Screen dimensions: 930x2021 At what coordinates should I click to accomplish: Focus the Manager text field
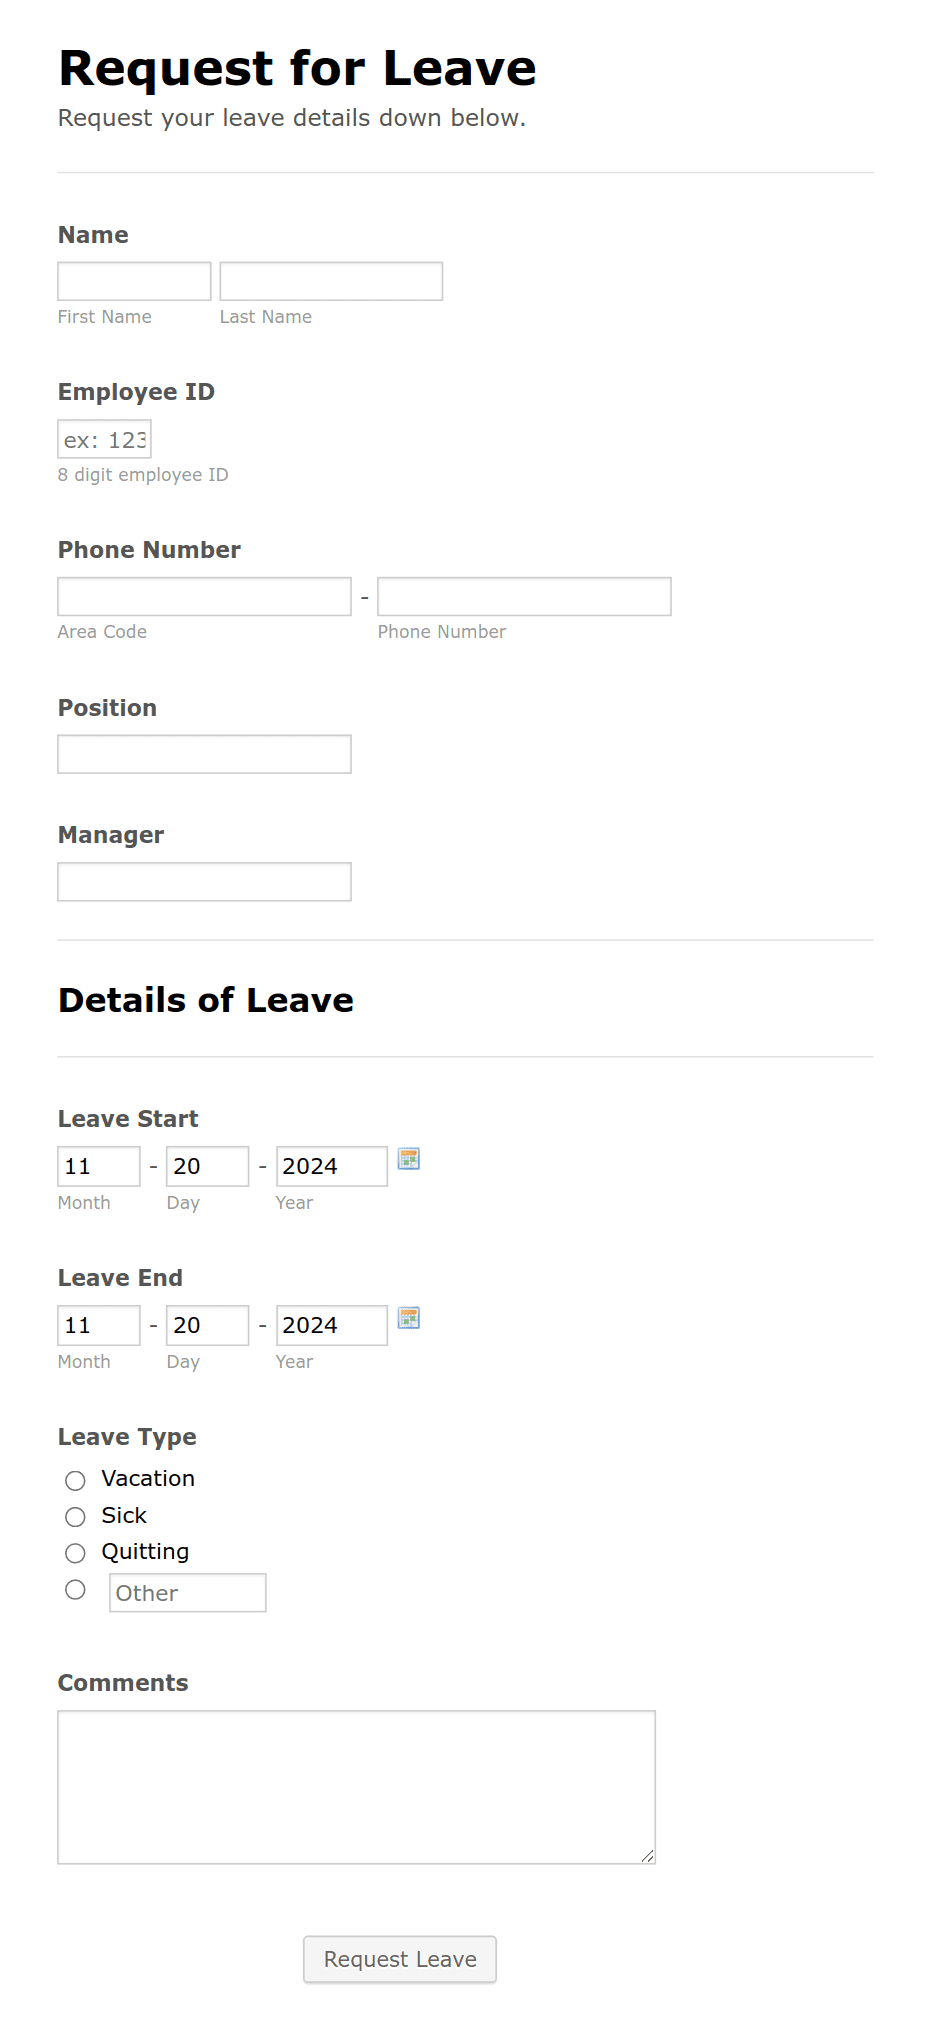[x=204, y=882]
